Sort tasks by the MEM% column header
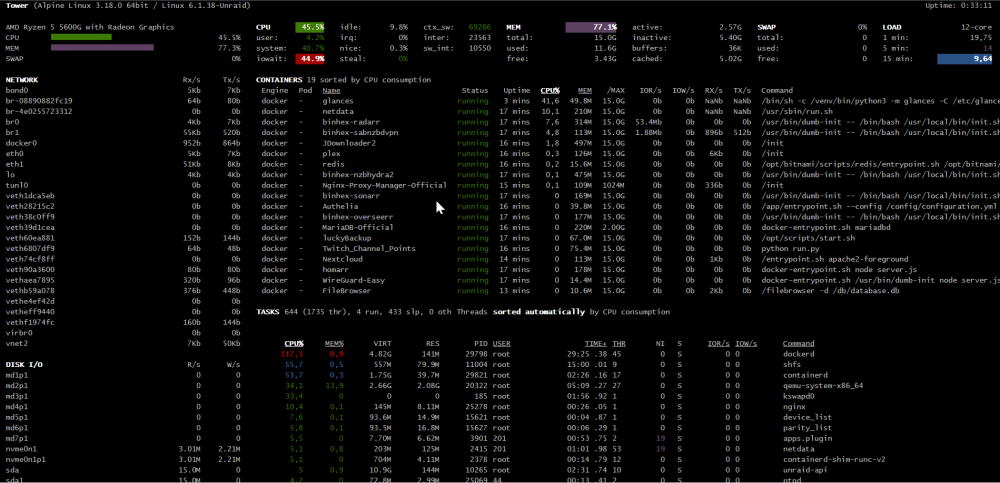The image size is (1000, 483). point(335,343)
